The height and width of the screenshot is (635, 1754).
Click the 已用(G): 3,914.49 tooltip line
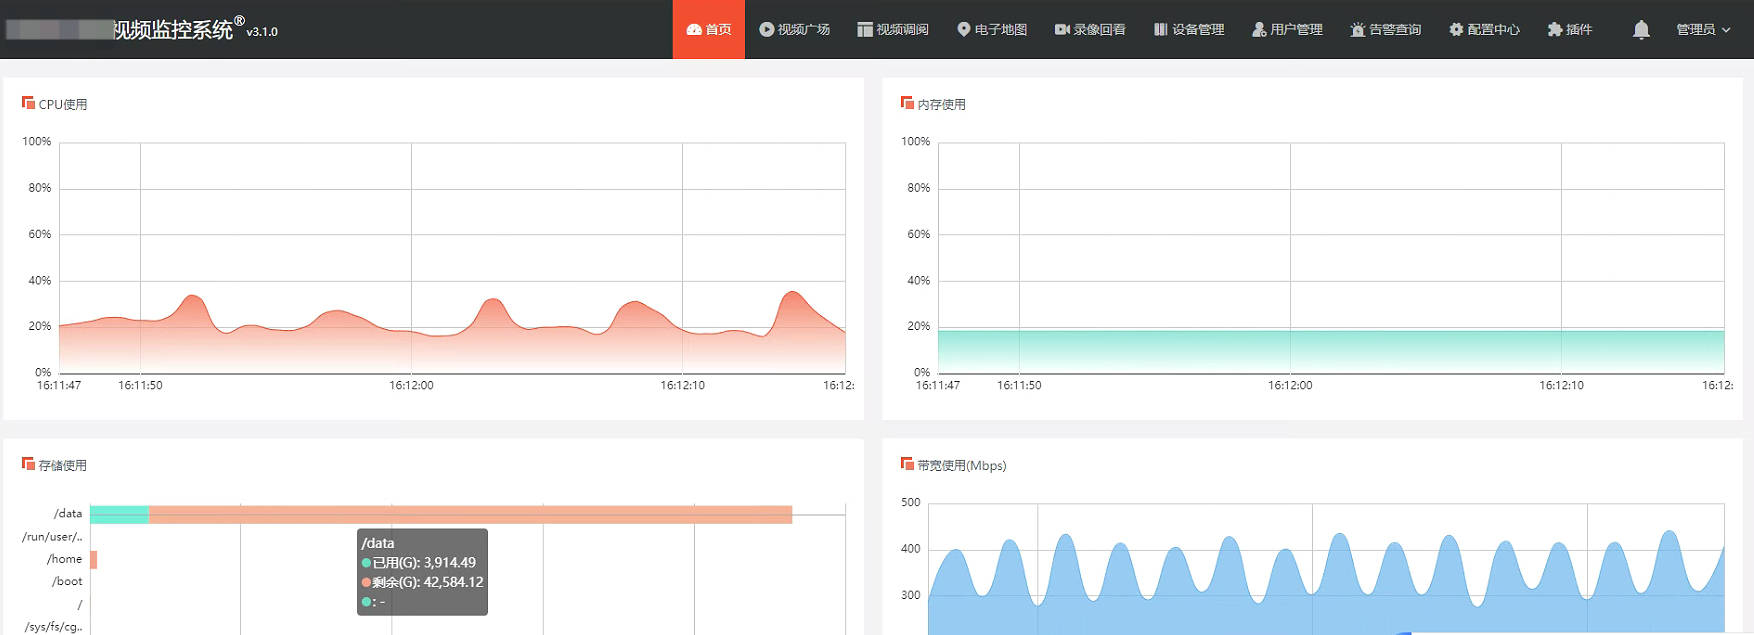pos(419,563)
